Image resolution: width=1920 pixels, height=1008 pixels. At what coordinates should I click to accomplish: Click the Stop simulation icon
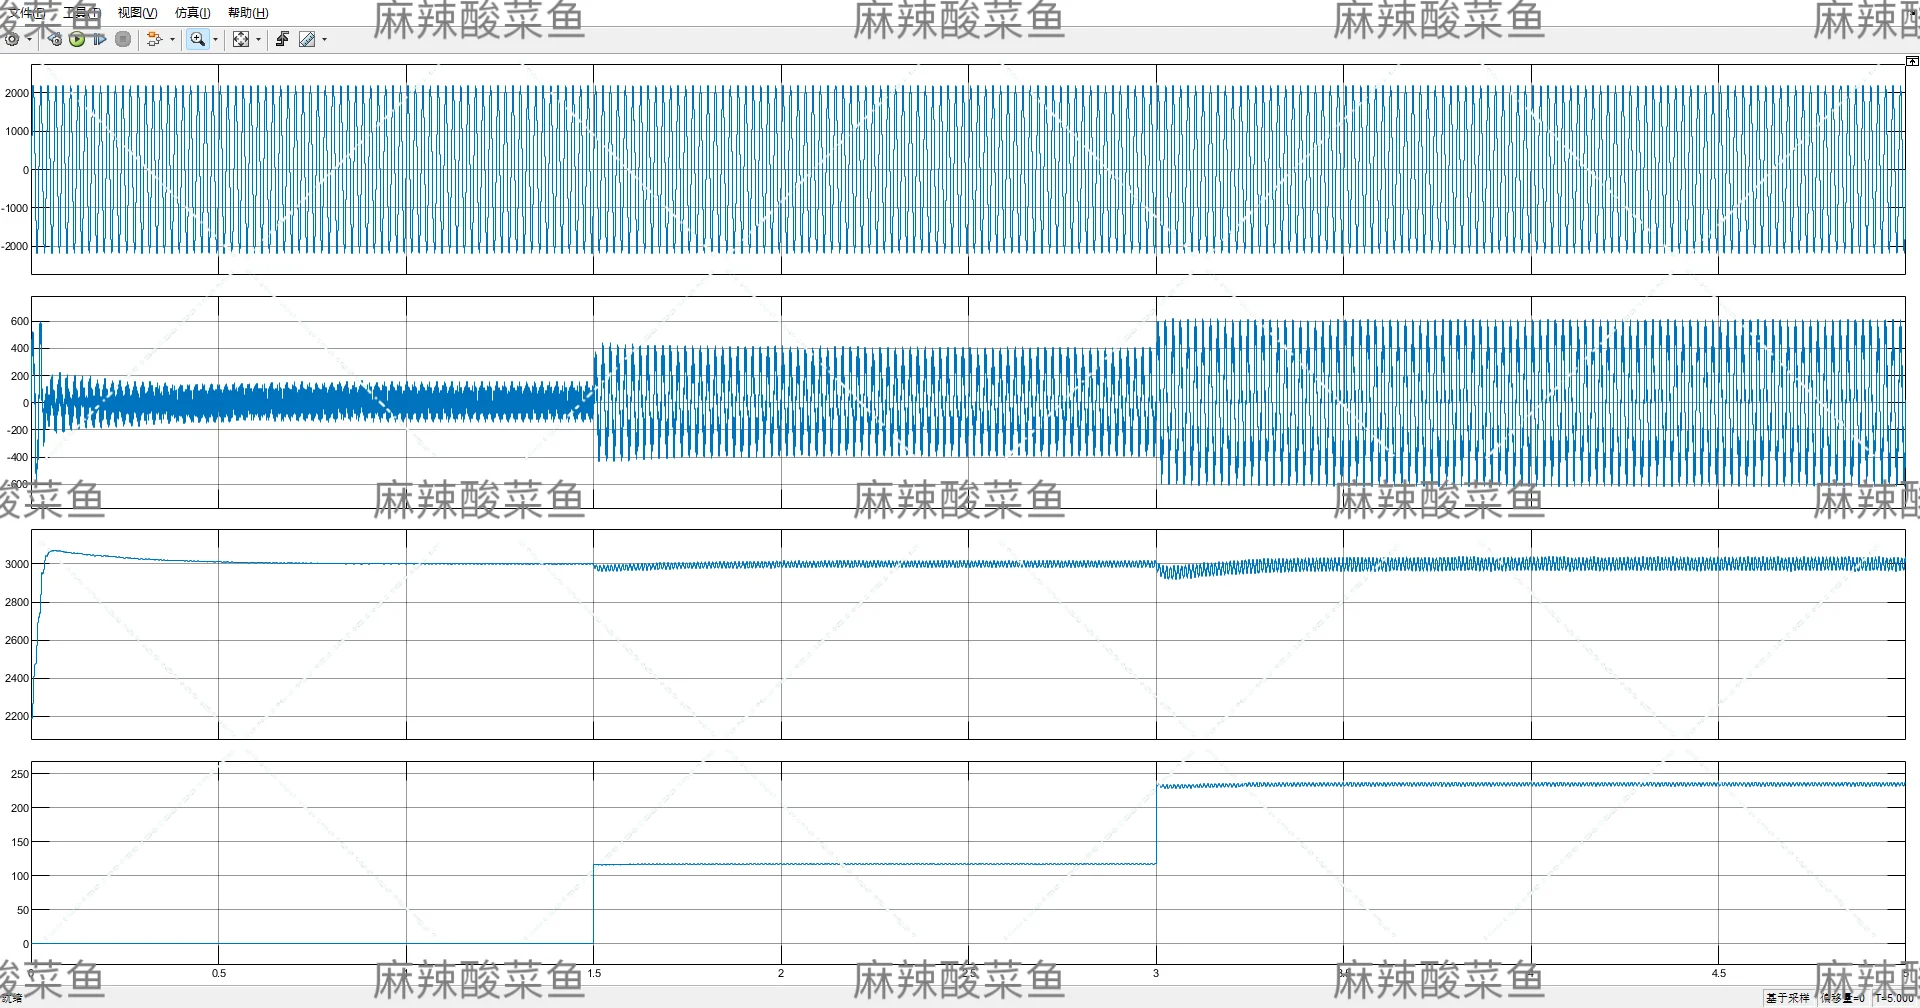coord(124,39)
